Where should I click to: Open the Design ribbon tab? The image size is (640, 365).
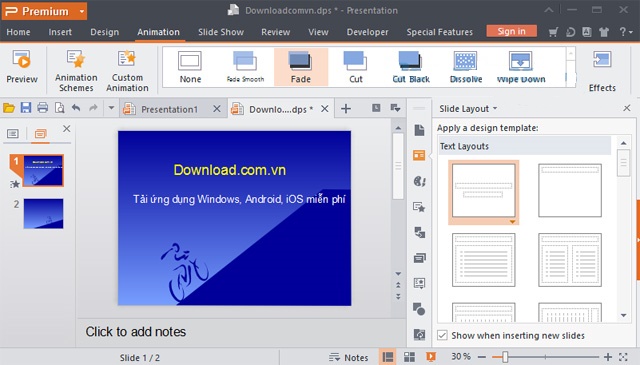click(104, 32)
